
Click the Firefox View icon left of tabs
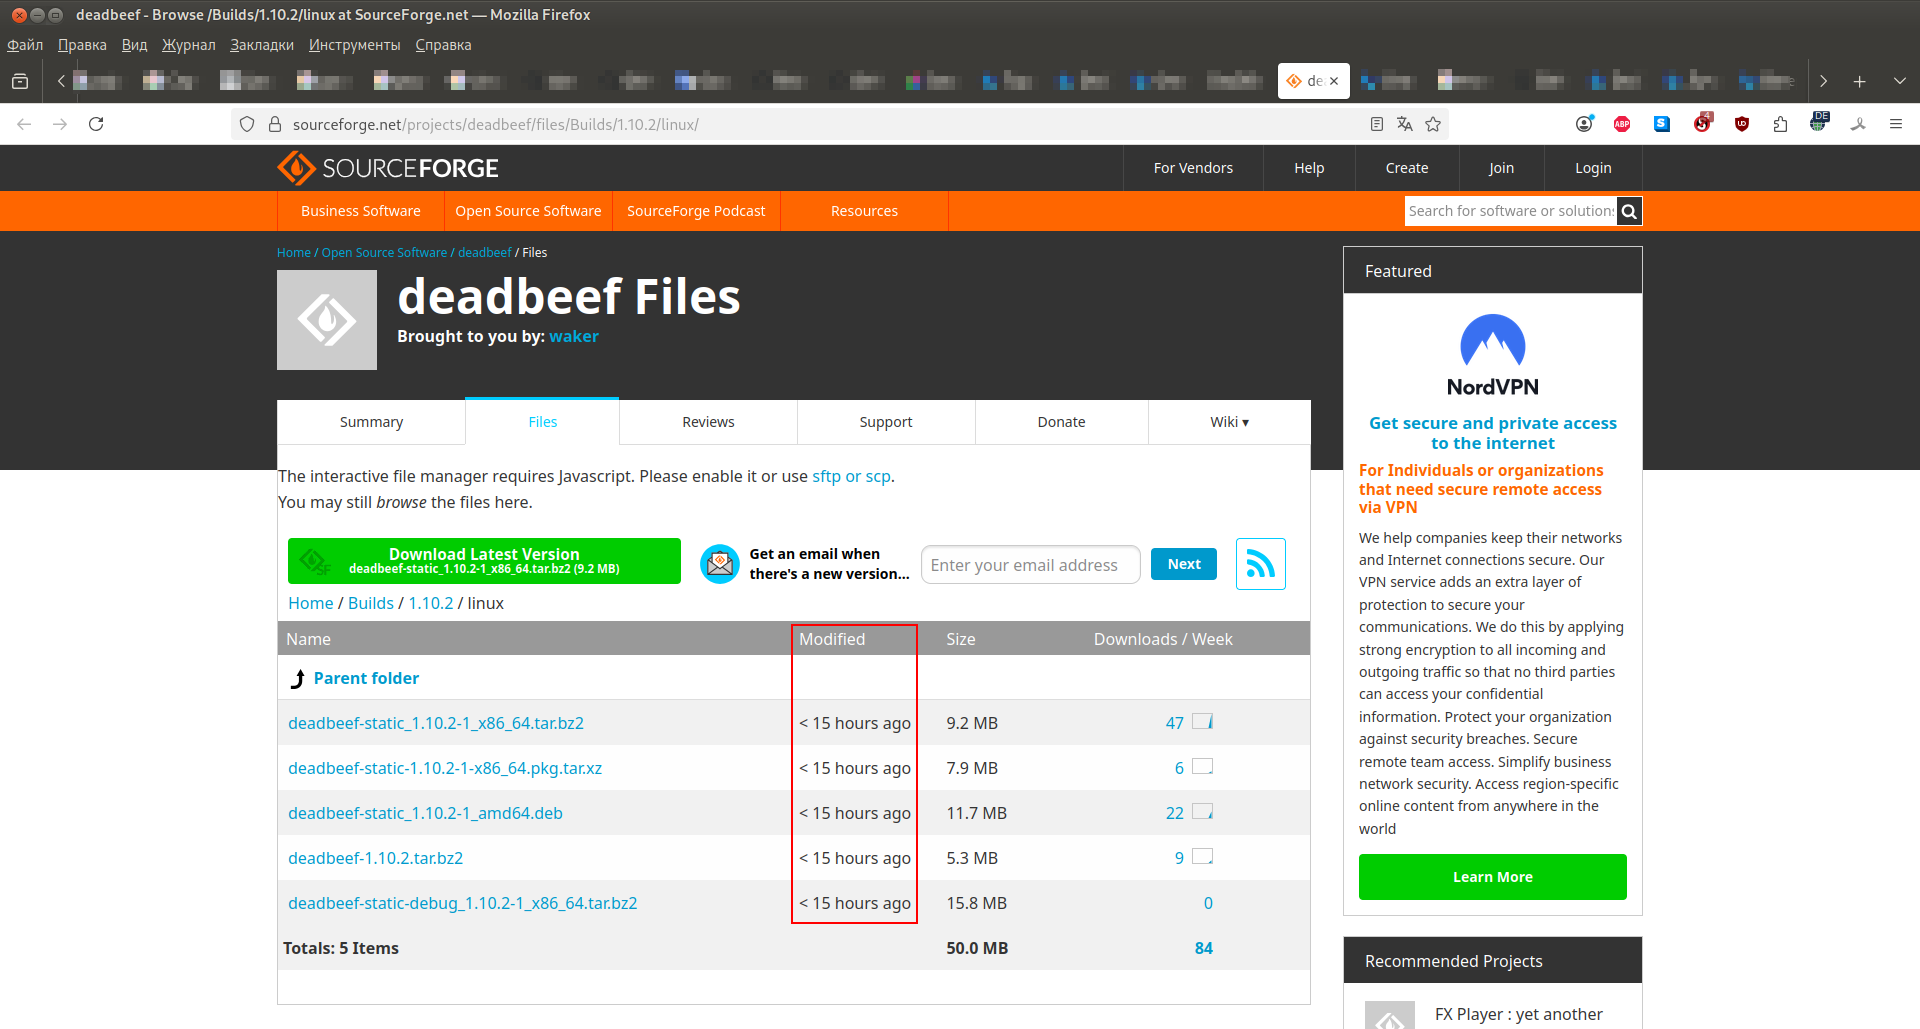[20, 81]
